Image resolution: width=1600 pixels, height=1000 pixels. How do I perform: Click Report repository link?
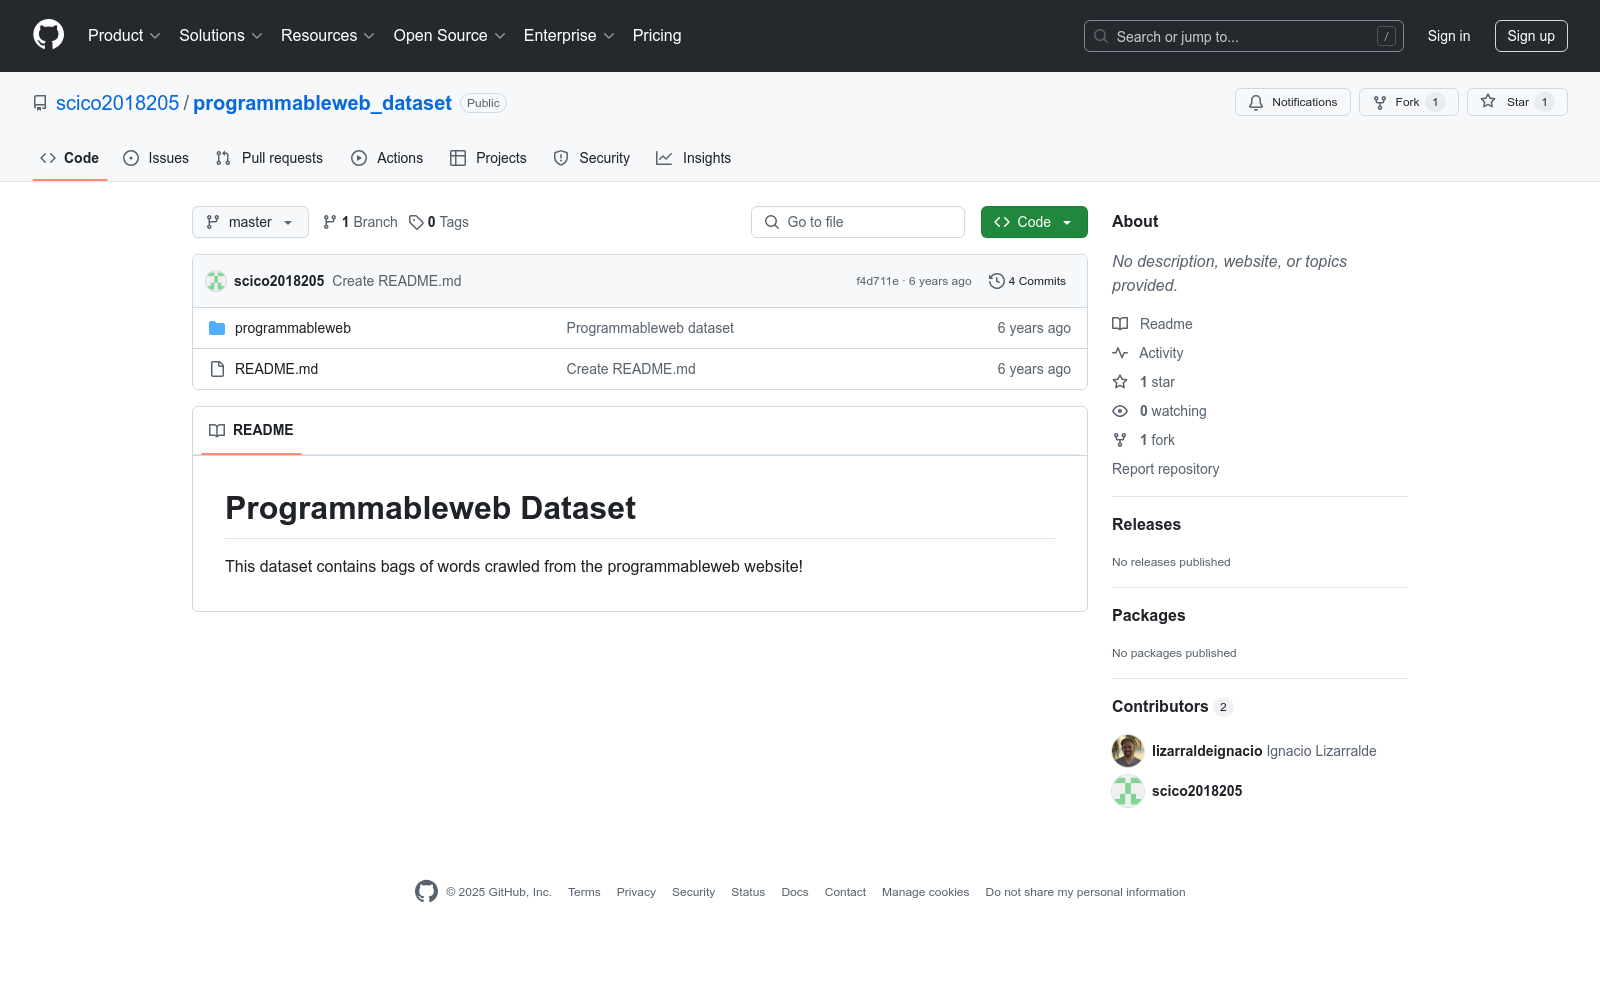pyautogui.click(x=1166, y=469)
